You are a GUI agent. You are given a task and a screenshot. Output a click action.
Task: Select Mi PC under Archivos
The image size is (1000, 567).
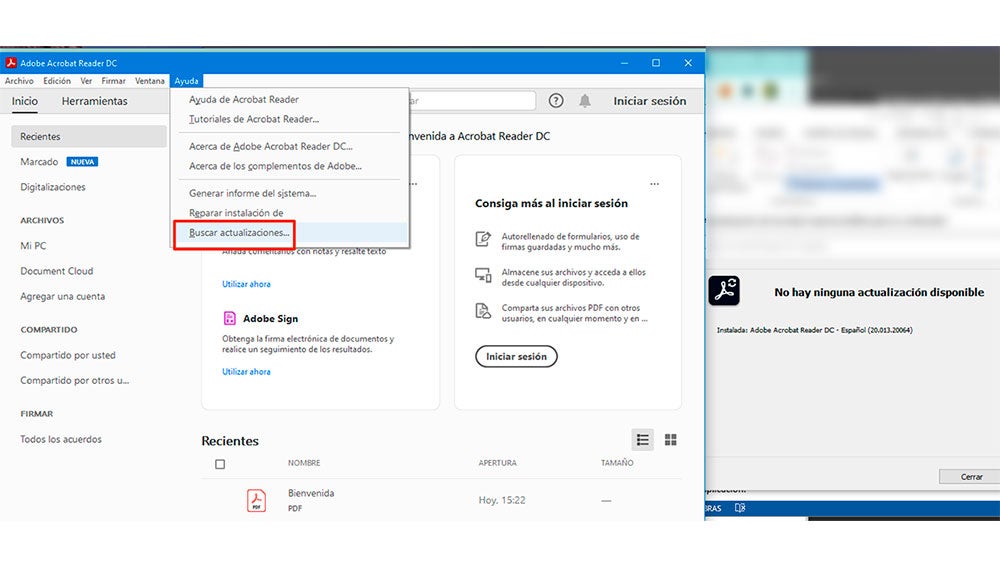pos(33,246)
